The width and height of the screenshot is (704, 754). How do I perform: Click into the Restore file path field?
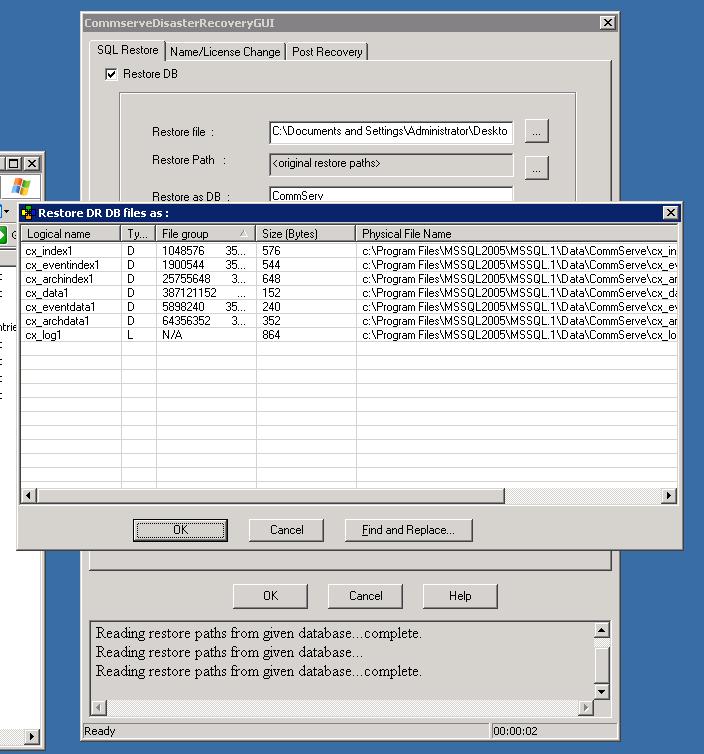tap(391, 132)
